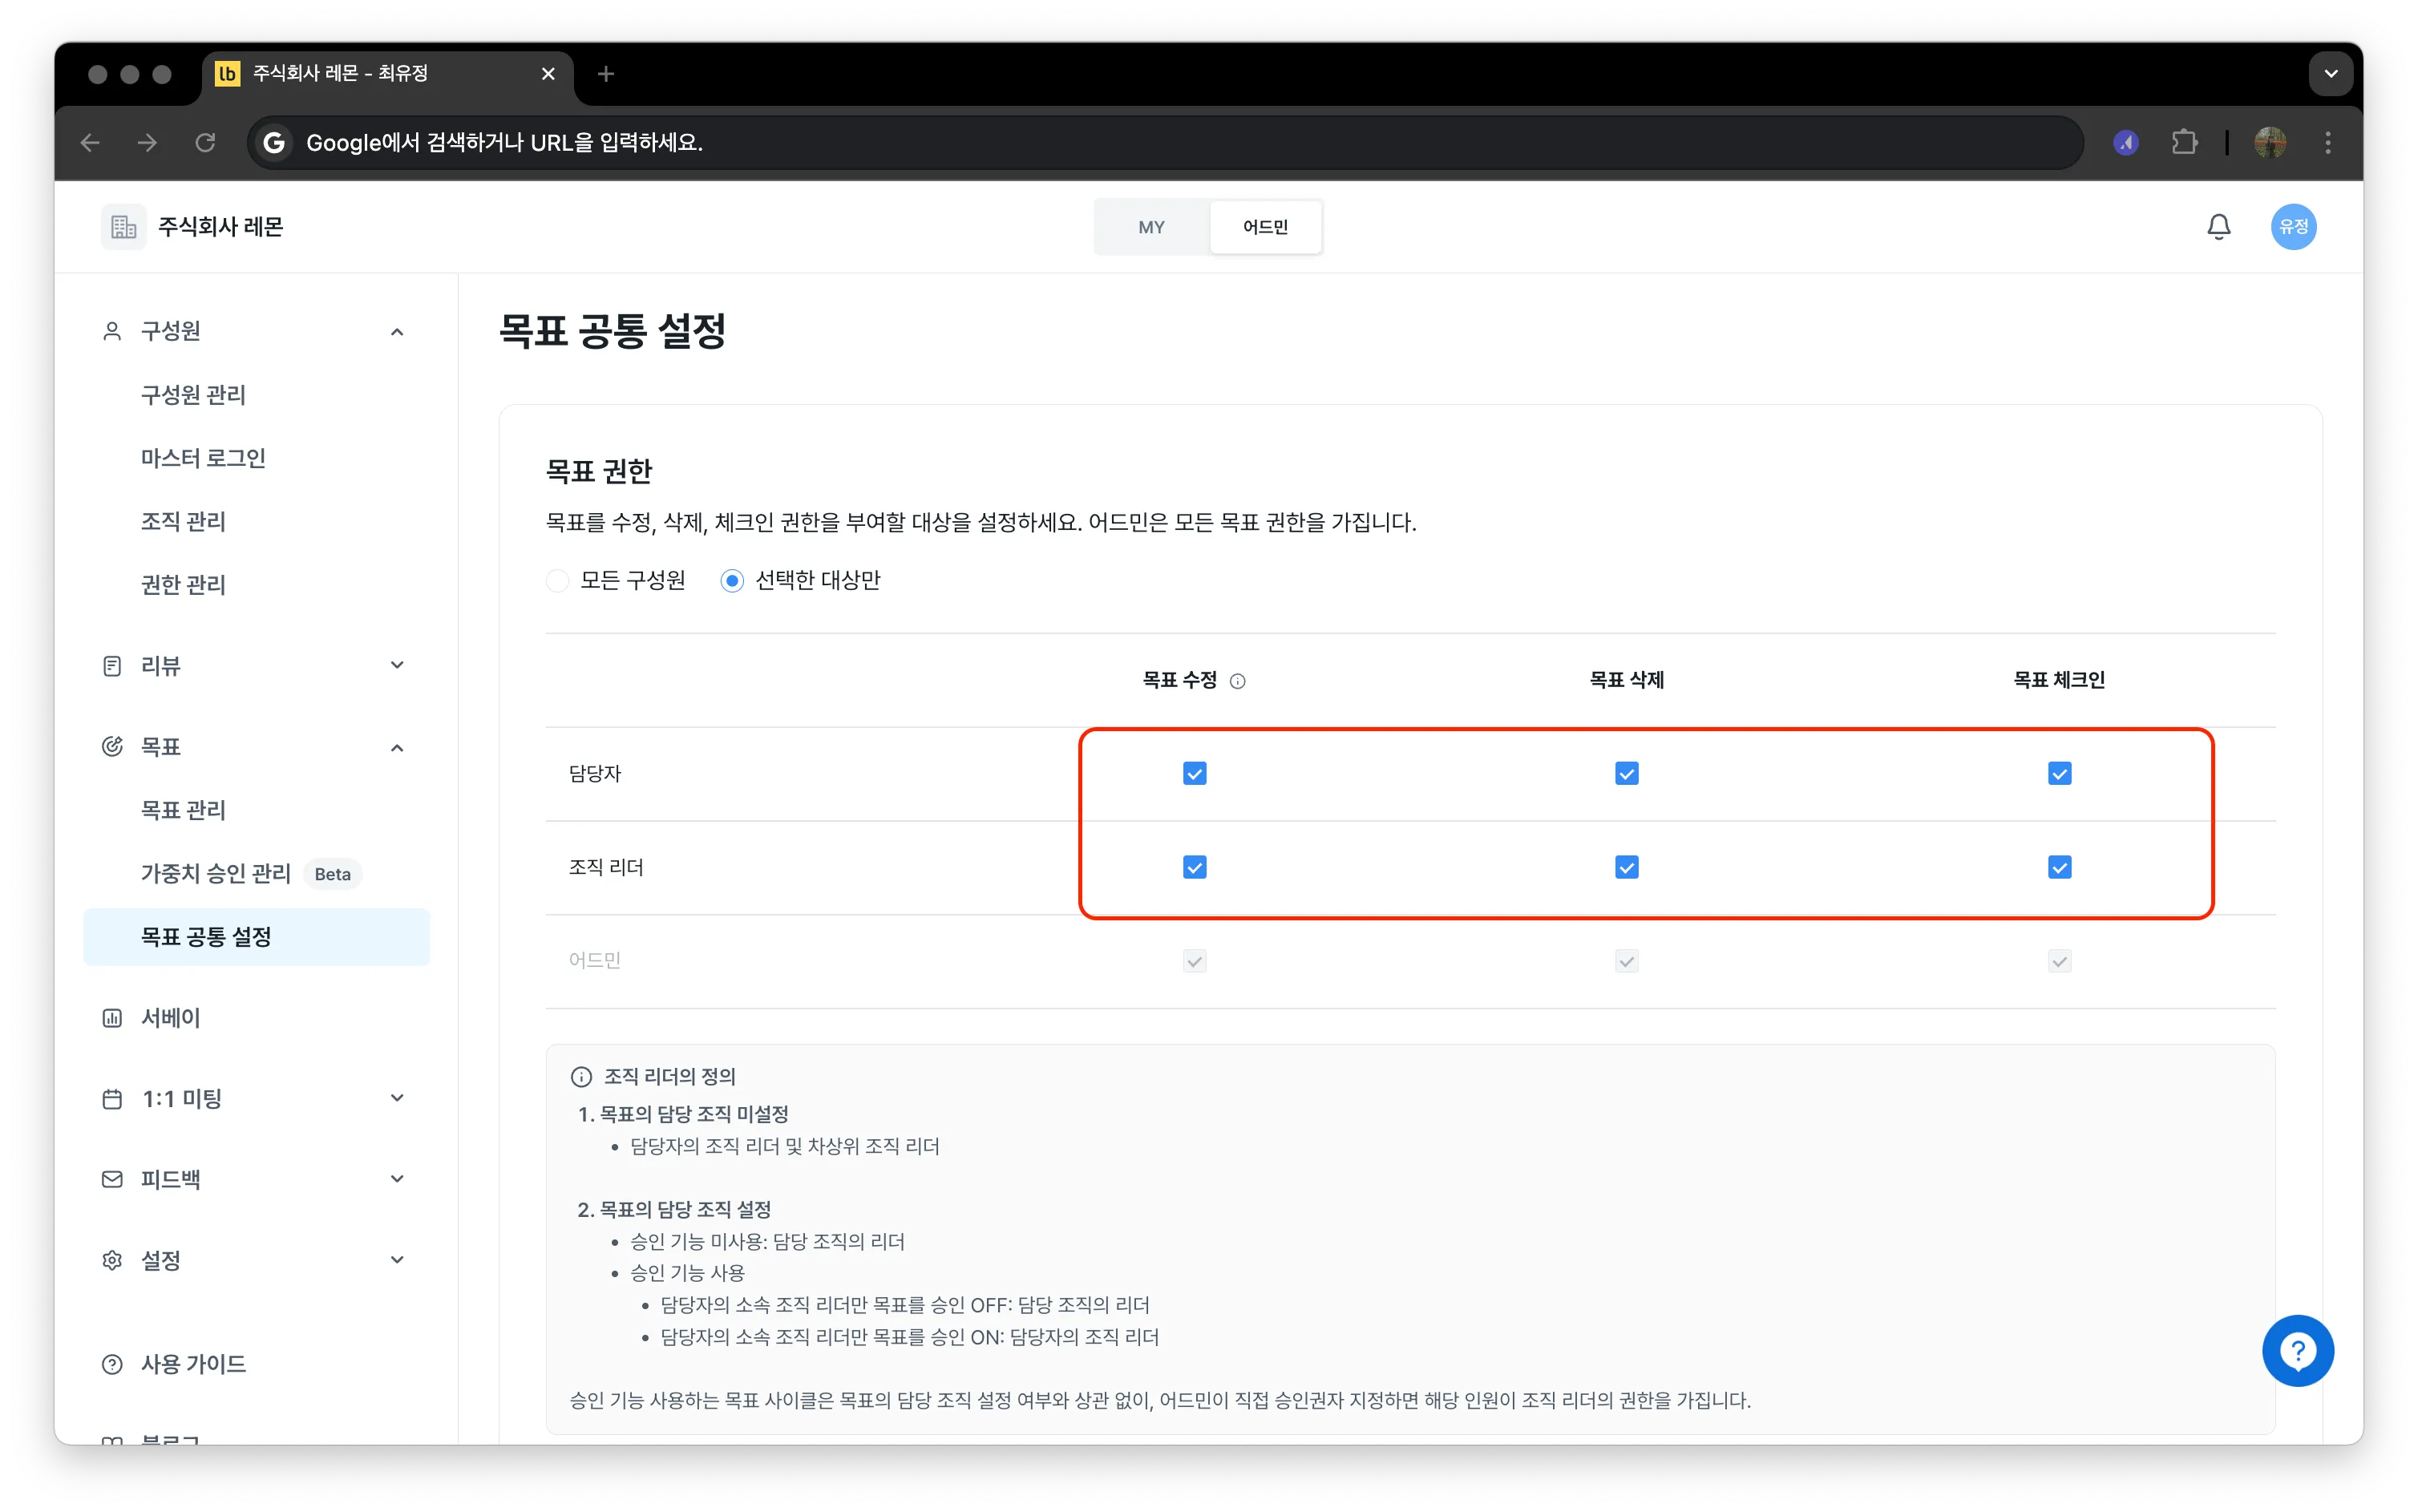2418x1512 pixels.
Task: Switch to the MY tab
Action: point(1151,227)
